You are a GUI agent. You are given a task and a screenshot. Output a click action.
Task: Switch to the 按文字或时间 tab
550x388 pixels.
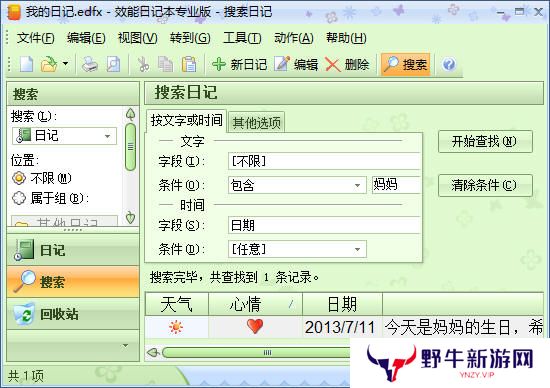point(187,121)
